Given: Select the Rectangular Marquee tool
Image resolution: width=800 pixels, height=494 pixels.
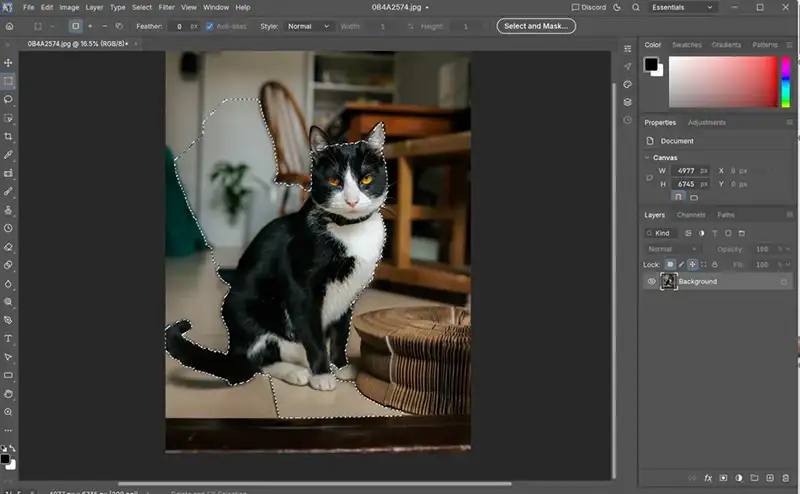Looking at the screenshot, I should 8,81.
